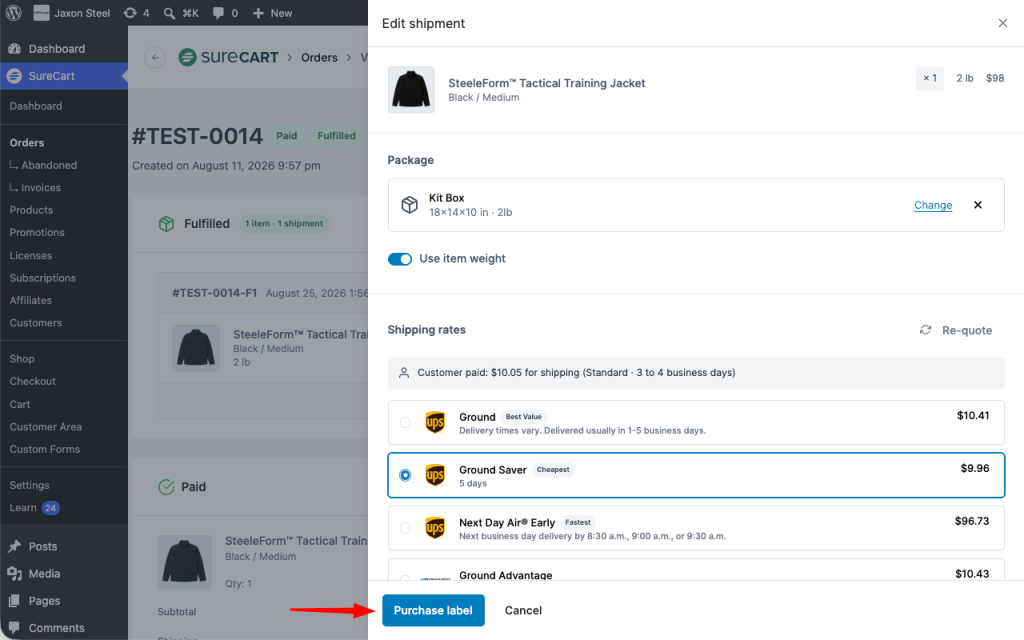Click the Pages icon in sidebar
This screenshot has height=640, width=1024.
click(14, 601)
